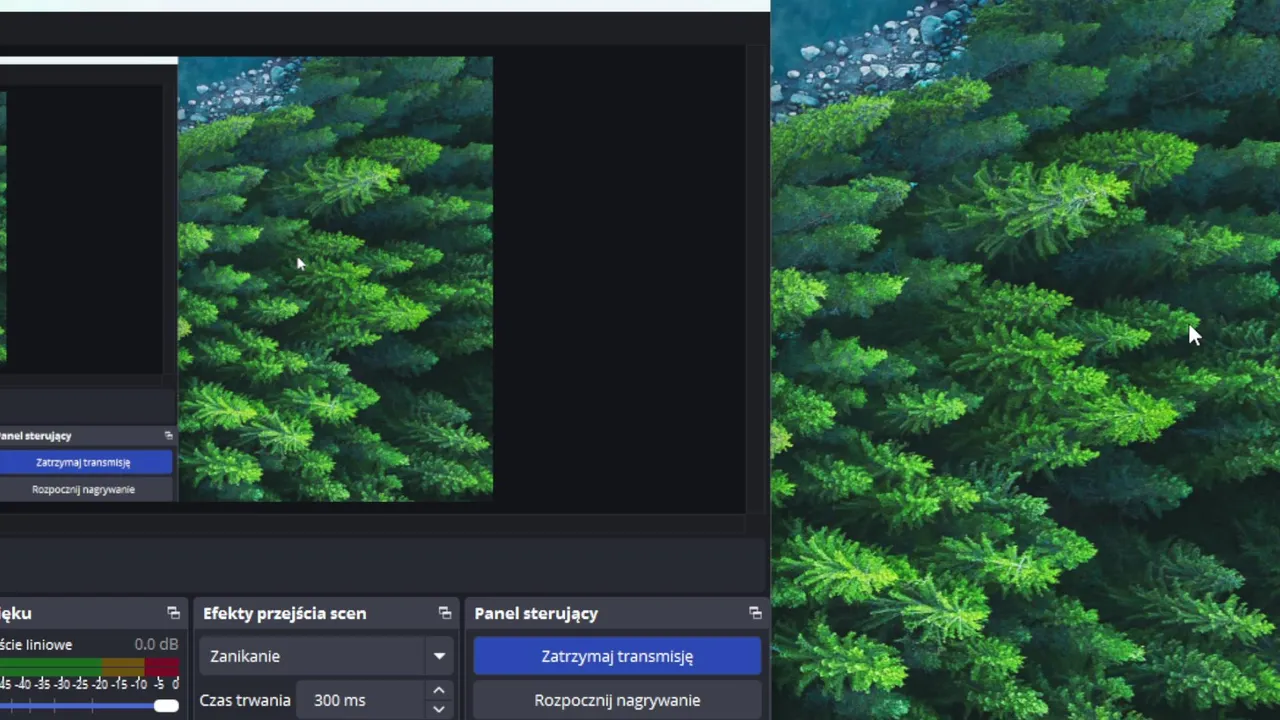This screenshot has height=720, width=1280.
Task: Click the Czas trwania label
Action: pos(245,700)
